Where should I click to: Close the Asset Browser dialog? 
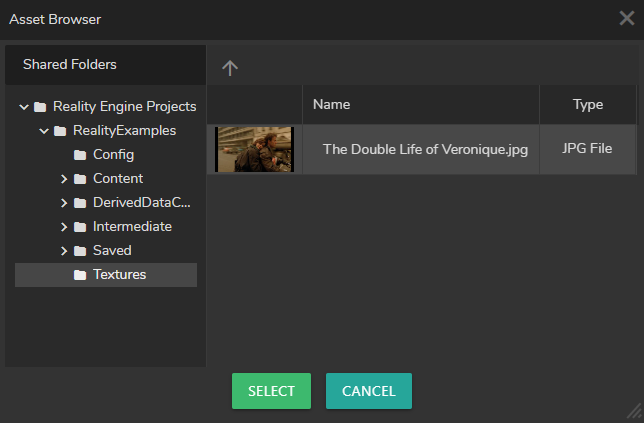[x=626, y=19]
